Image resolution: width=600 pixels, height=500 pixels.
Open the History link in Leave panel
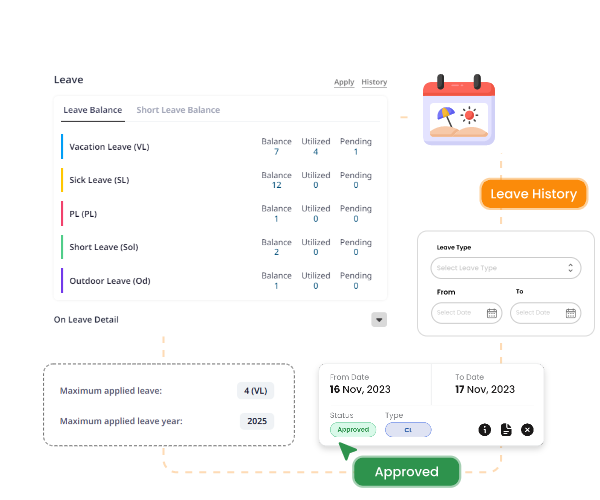374,82
